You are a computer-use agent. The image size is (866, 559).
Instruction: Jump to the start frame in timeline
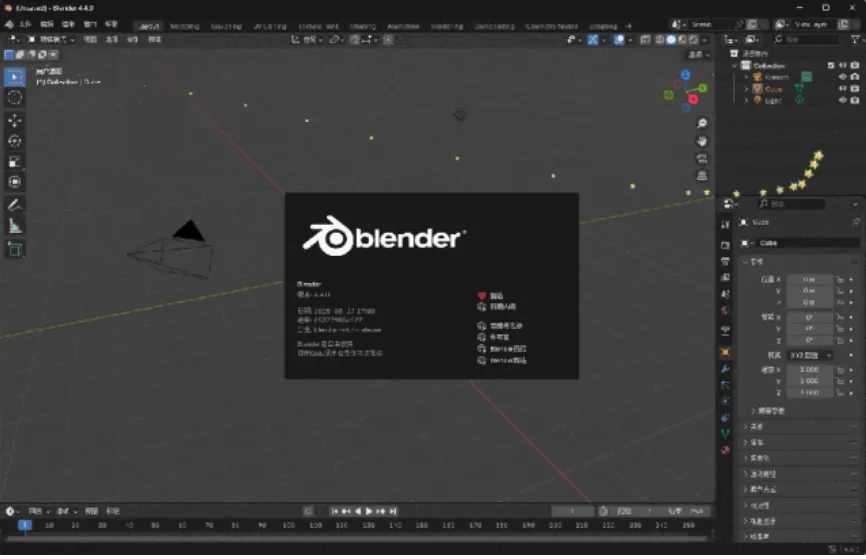(334, 511)
